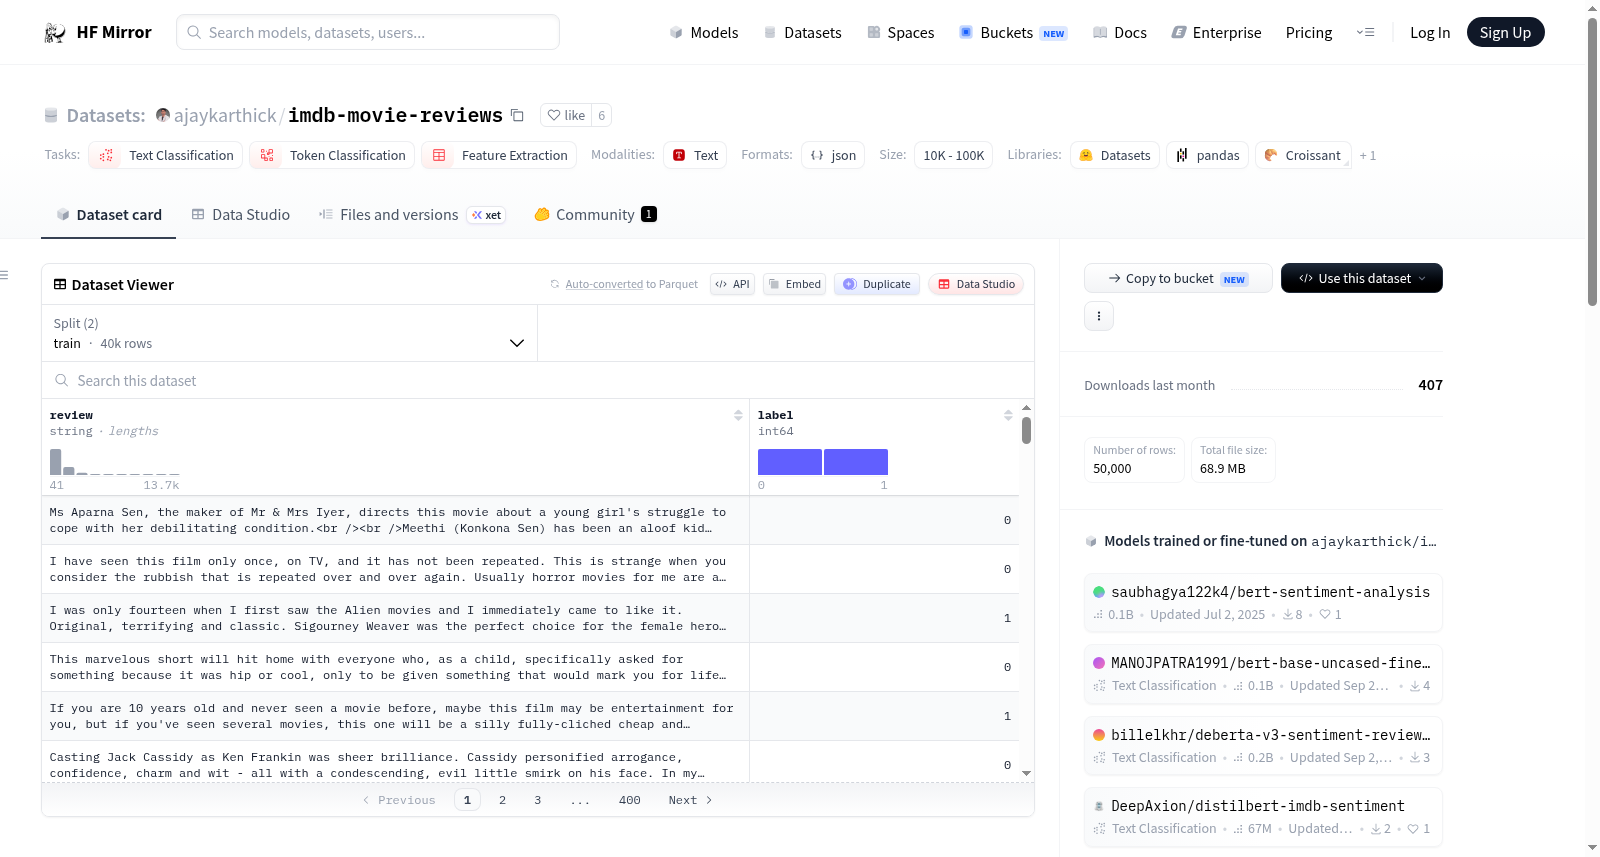Image resolution: width=1600 pixels, height=857 pixels.
Task: Switch to the Dataset card tab
Action: click(109, 214)
